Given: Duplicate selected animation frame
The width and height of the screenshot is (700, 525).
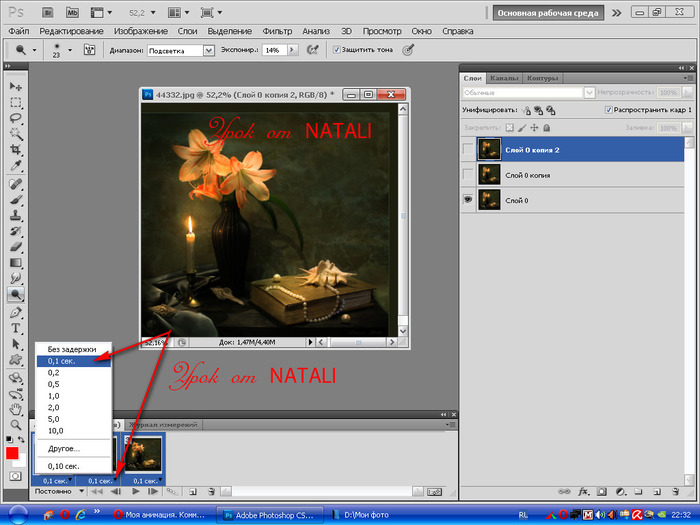Looking at the screenshot, I should (x=193, y=492).
